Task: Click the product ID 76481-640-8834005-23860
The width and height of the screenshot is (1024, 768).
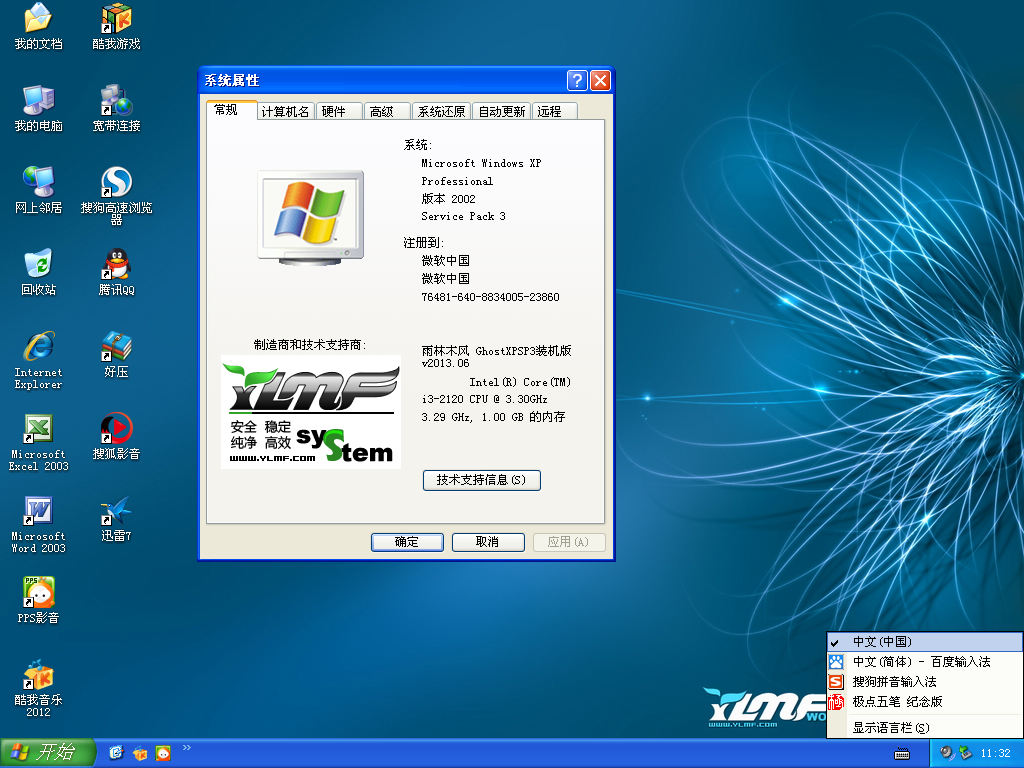Action: (x=490, y=297)
